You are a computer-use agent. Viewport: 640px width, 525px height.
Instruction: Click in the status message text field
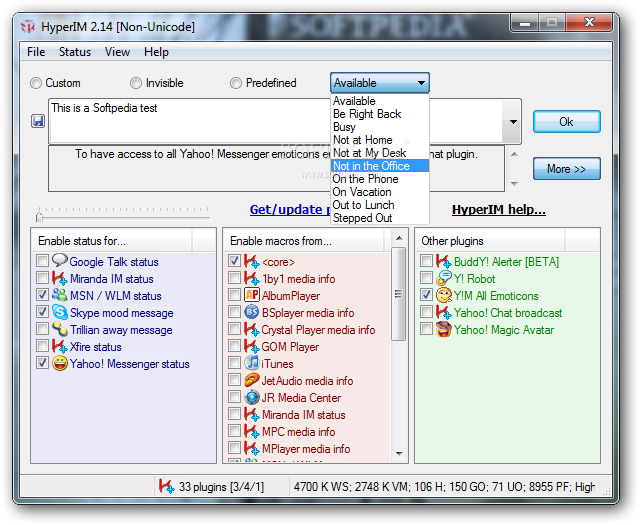click(x=277, y=121)
